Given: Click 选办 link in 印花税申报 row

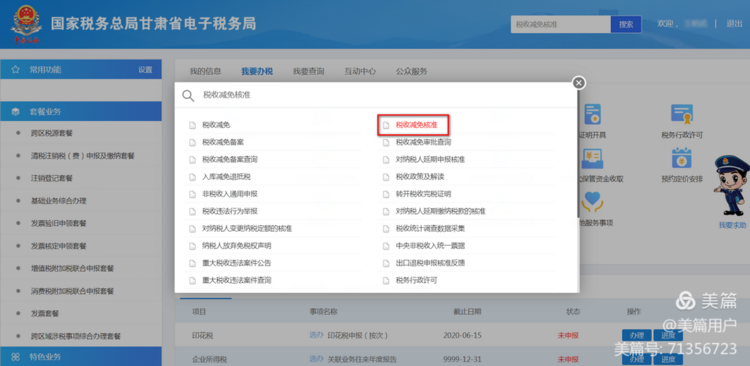Looking at the screenshot, I should click(316, 335).
